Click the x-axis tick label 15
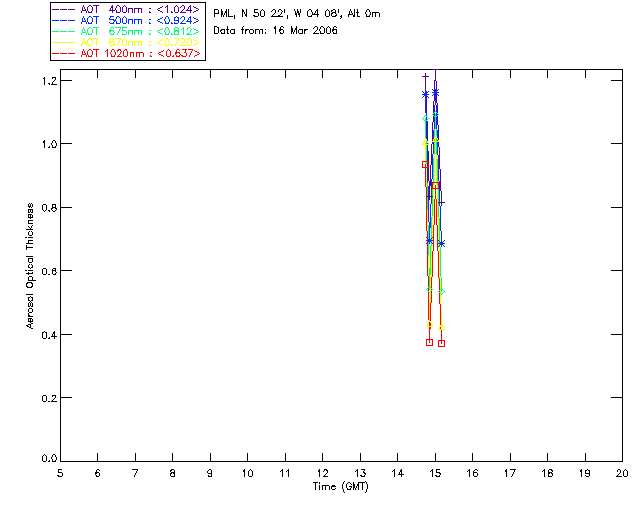Image resolution: width=640 pixels, height=512 pixels. 434,472
